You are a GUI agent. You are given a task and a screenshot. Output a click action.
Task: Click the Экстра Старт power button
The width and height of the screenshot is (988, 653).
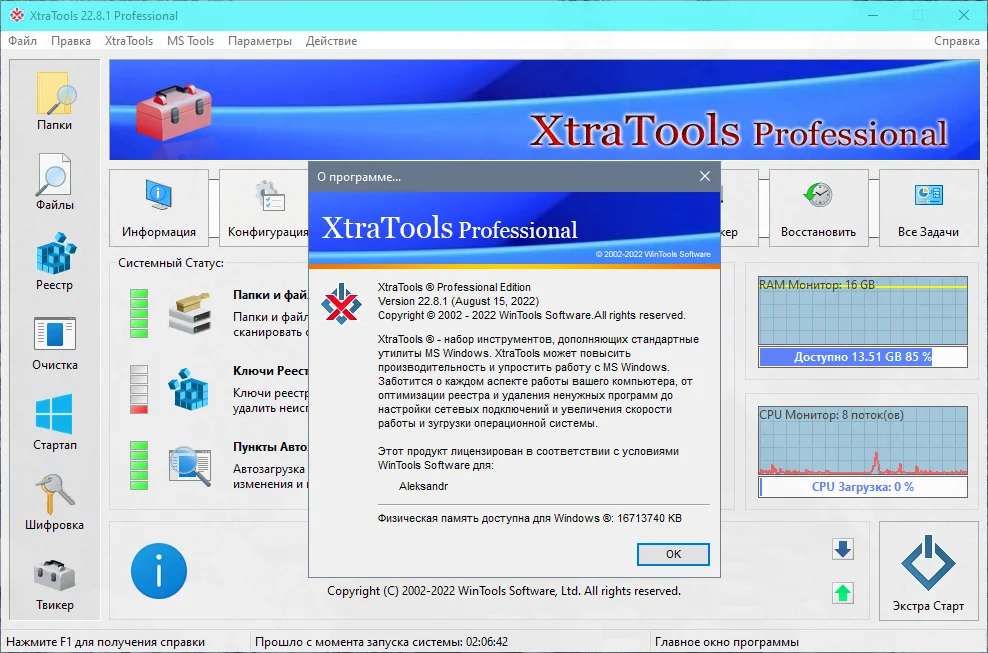coord(928,571)
